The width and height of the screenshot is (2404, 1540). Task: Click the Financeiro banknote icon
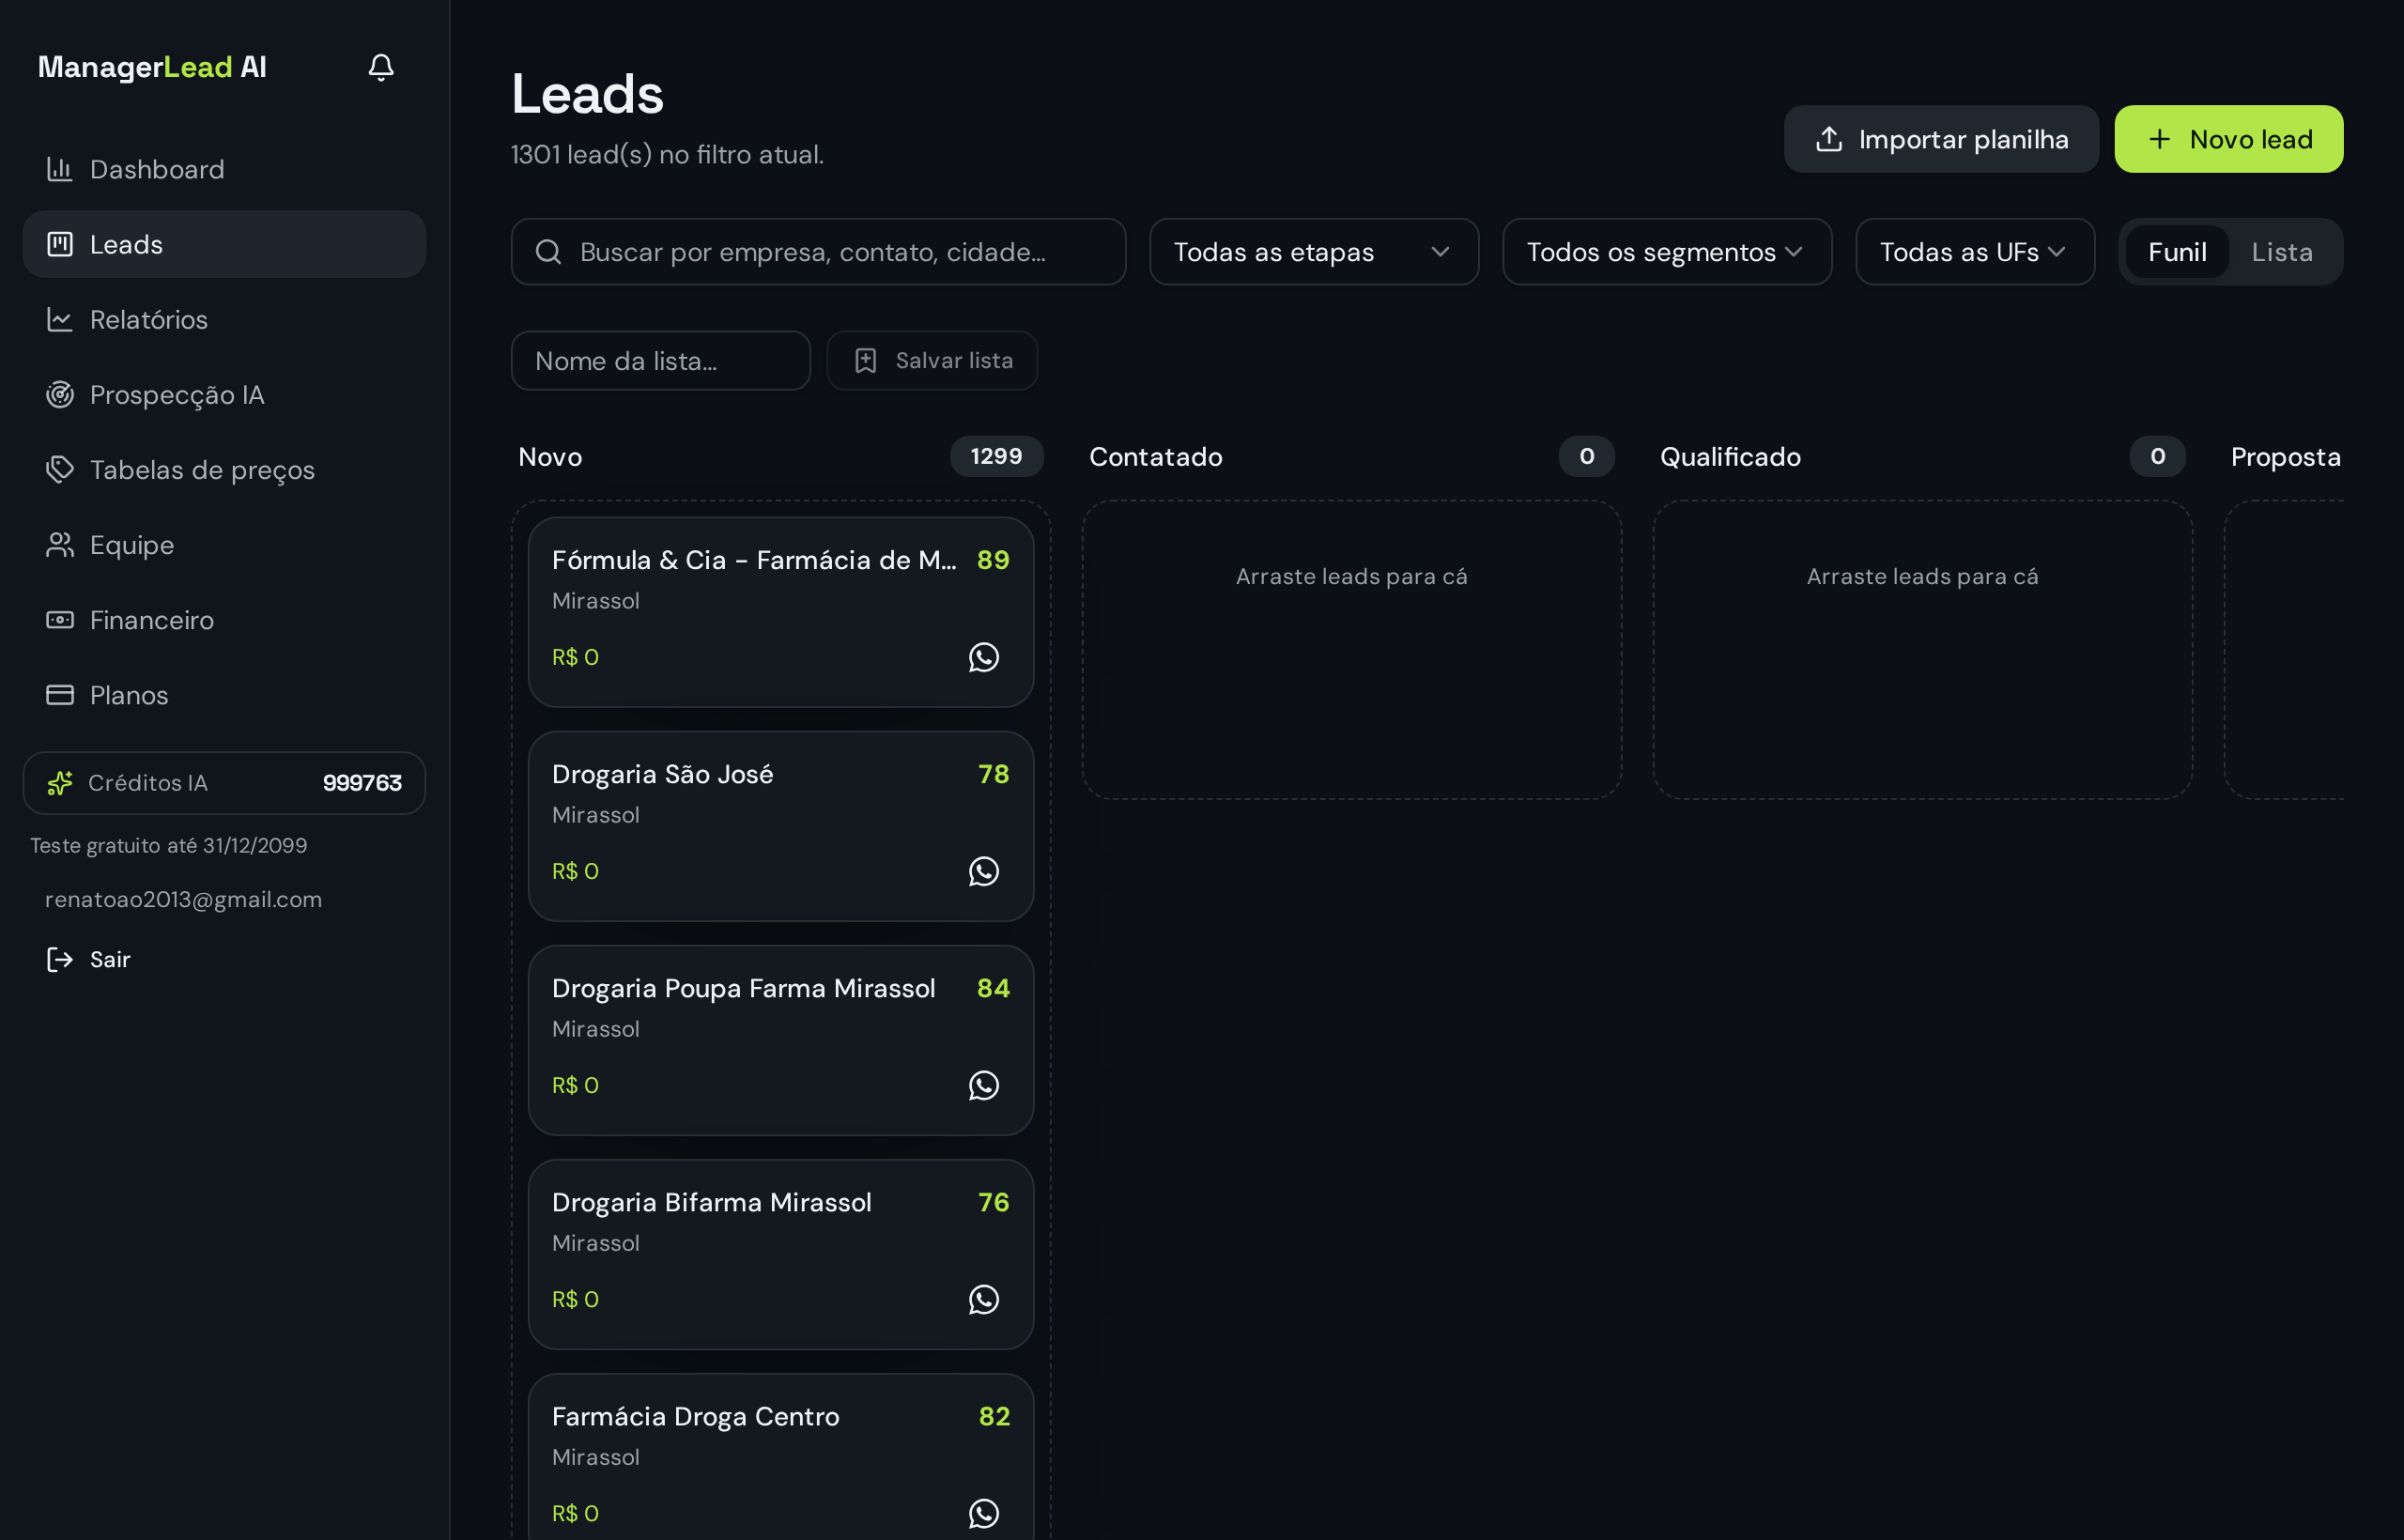[60, 619]
